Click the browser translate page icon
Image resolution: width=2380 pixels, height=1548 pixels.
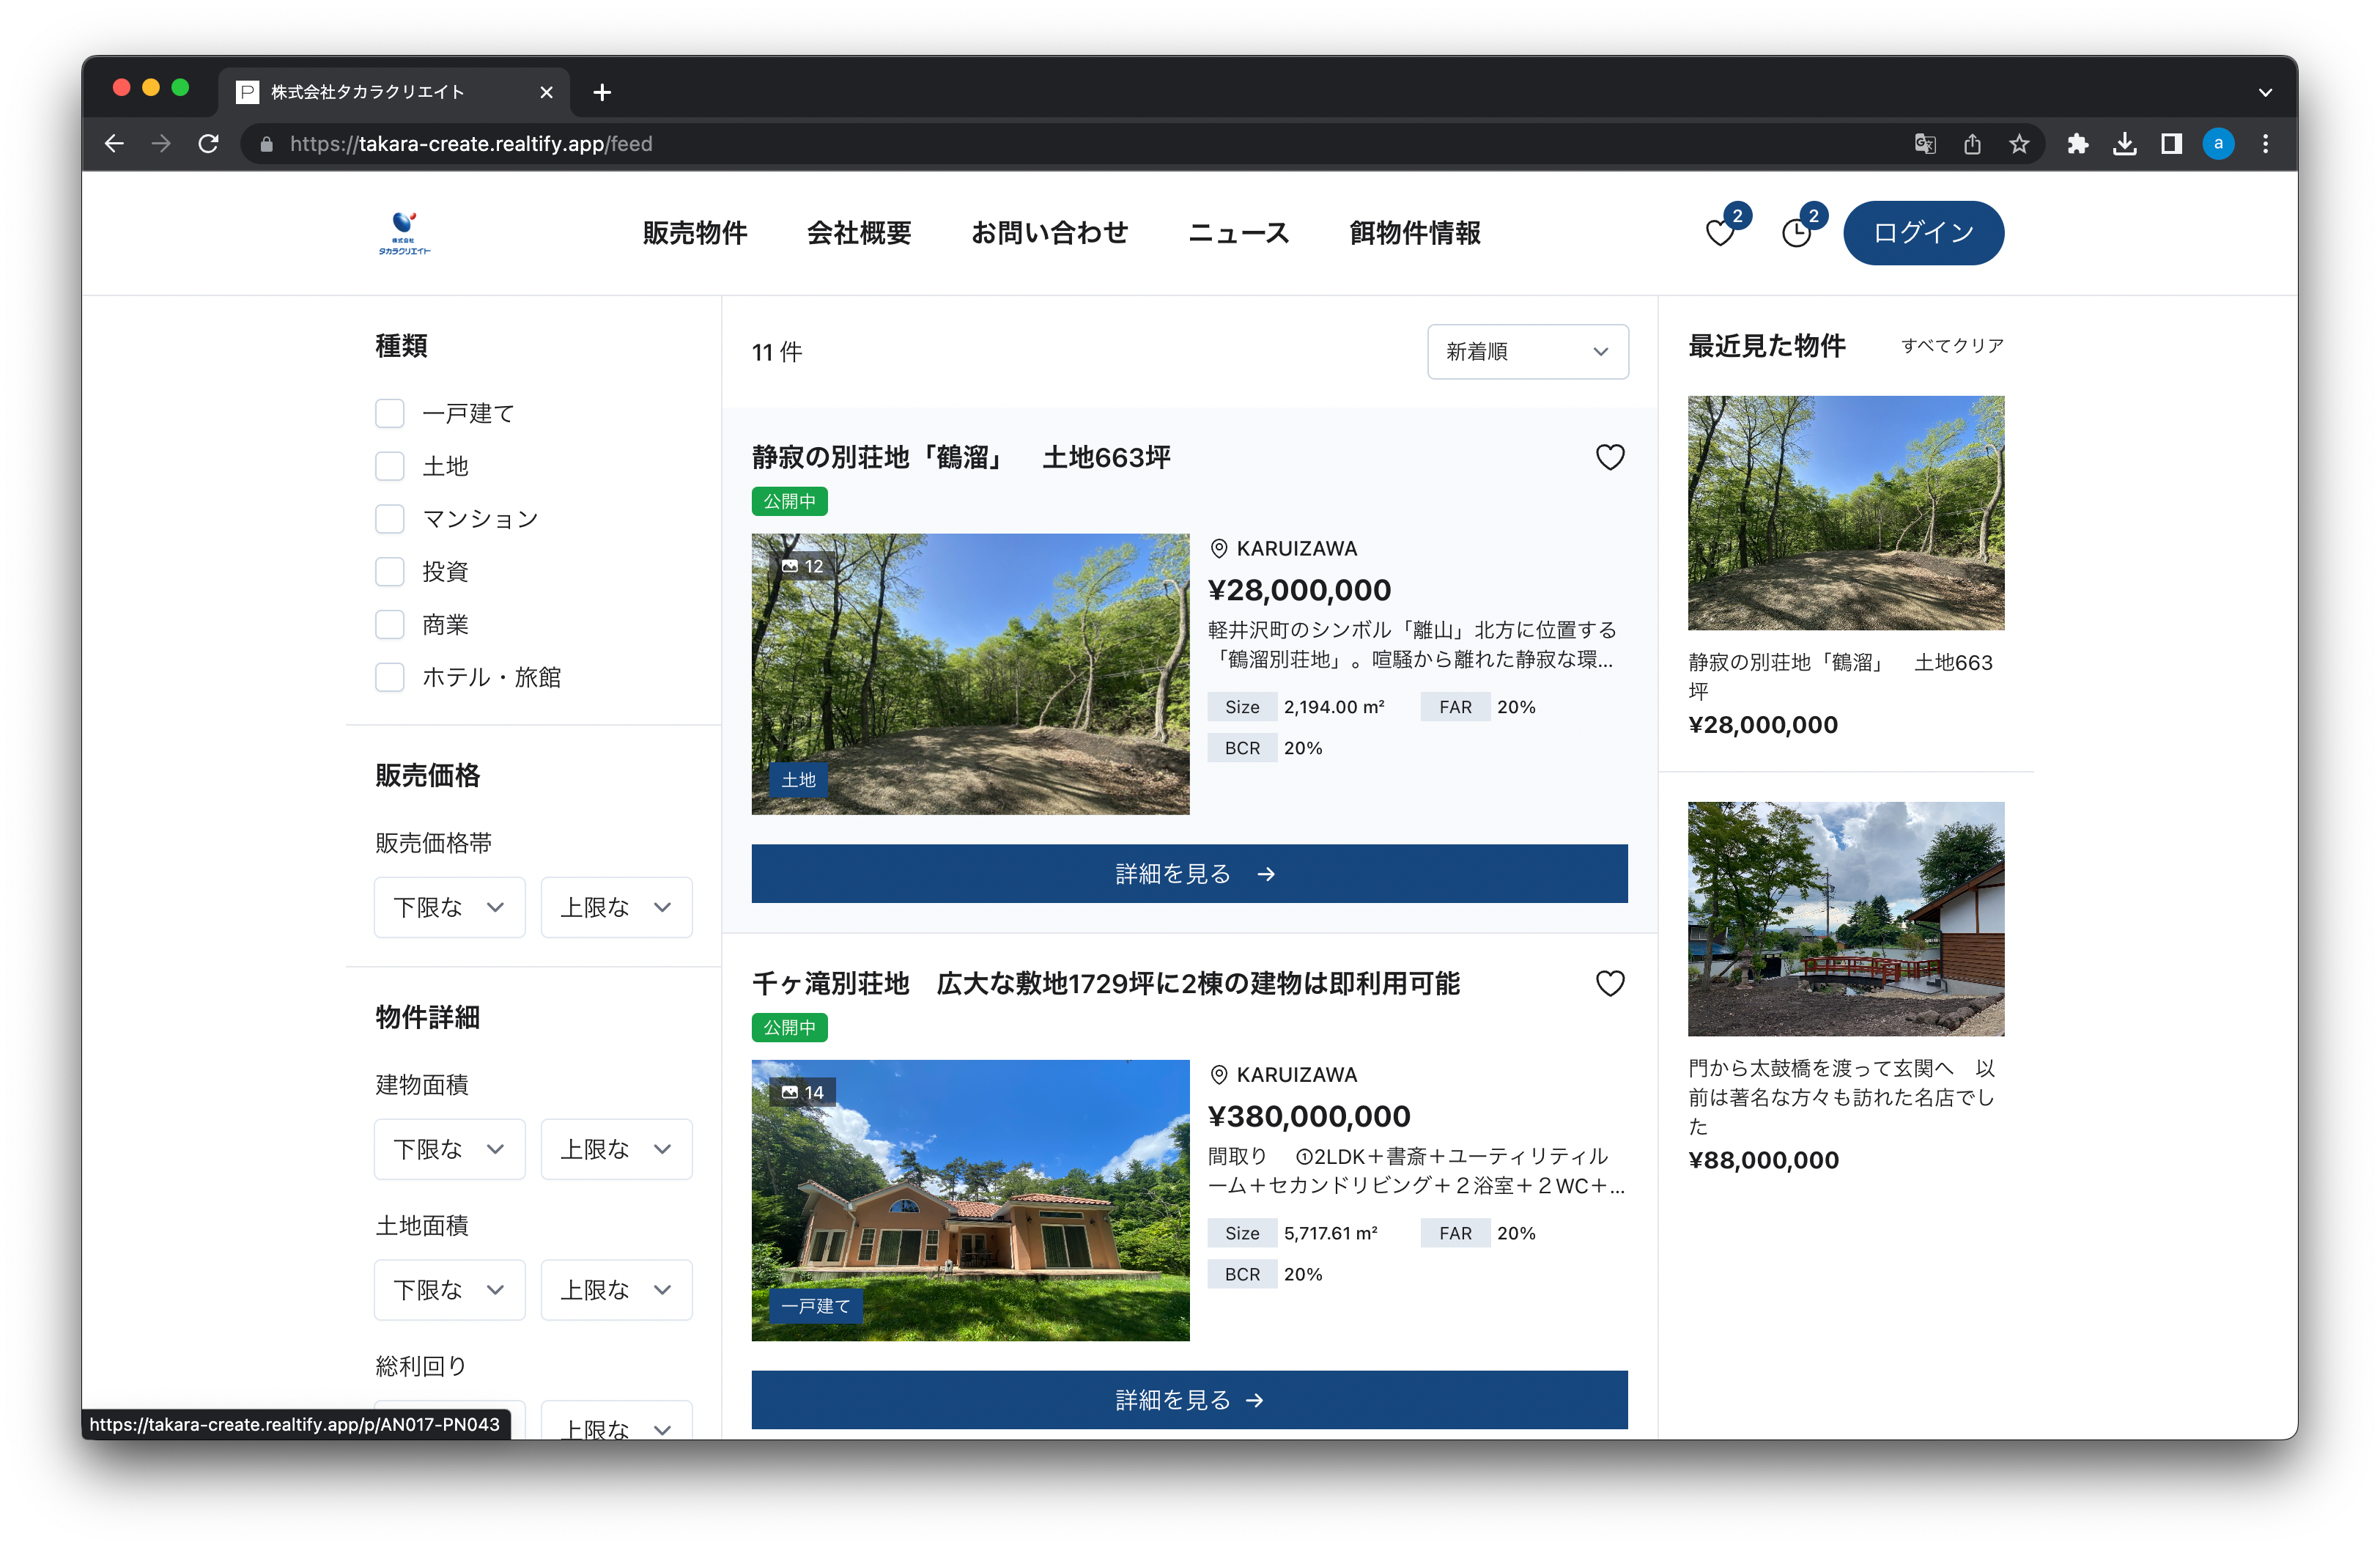[x=1924, y=144]
